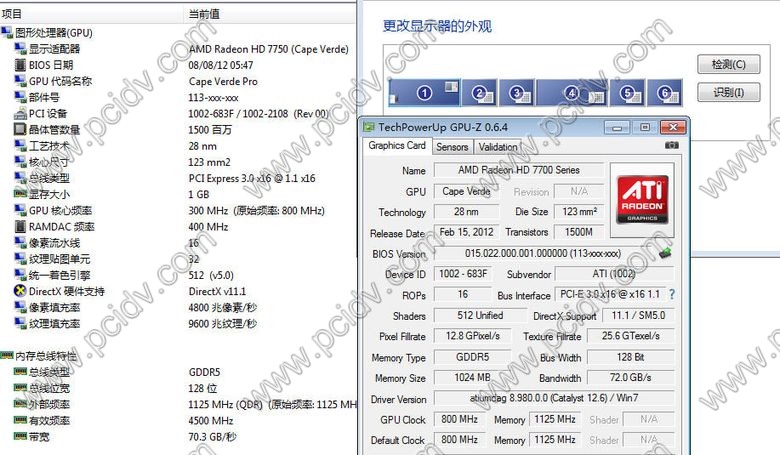Click the Pixel Fillrate field 12.8 GPixel/s

pos(473,336)
